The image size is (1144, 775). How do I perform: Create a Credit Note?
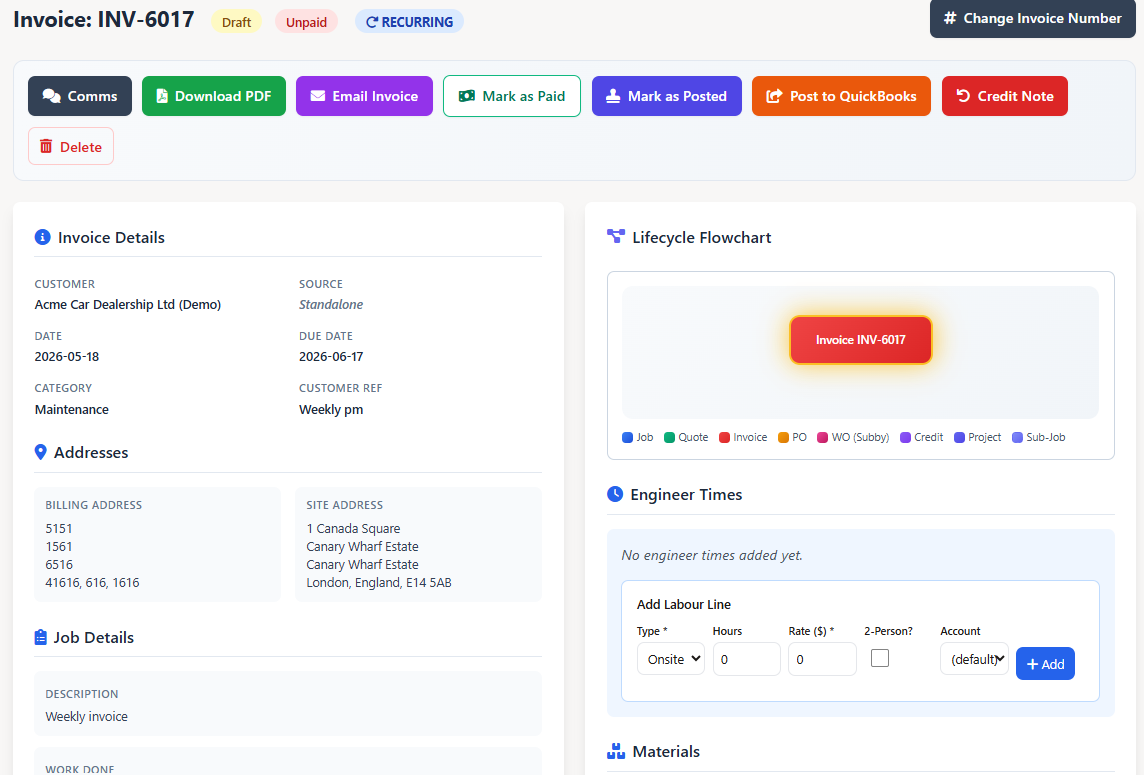[x=1005, y=96]
